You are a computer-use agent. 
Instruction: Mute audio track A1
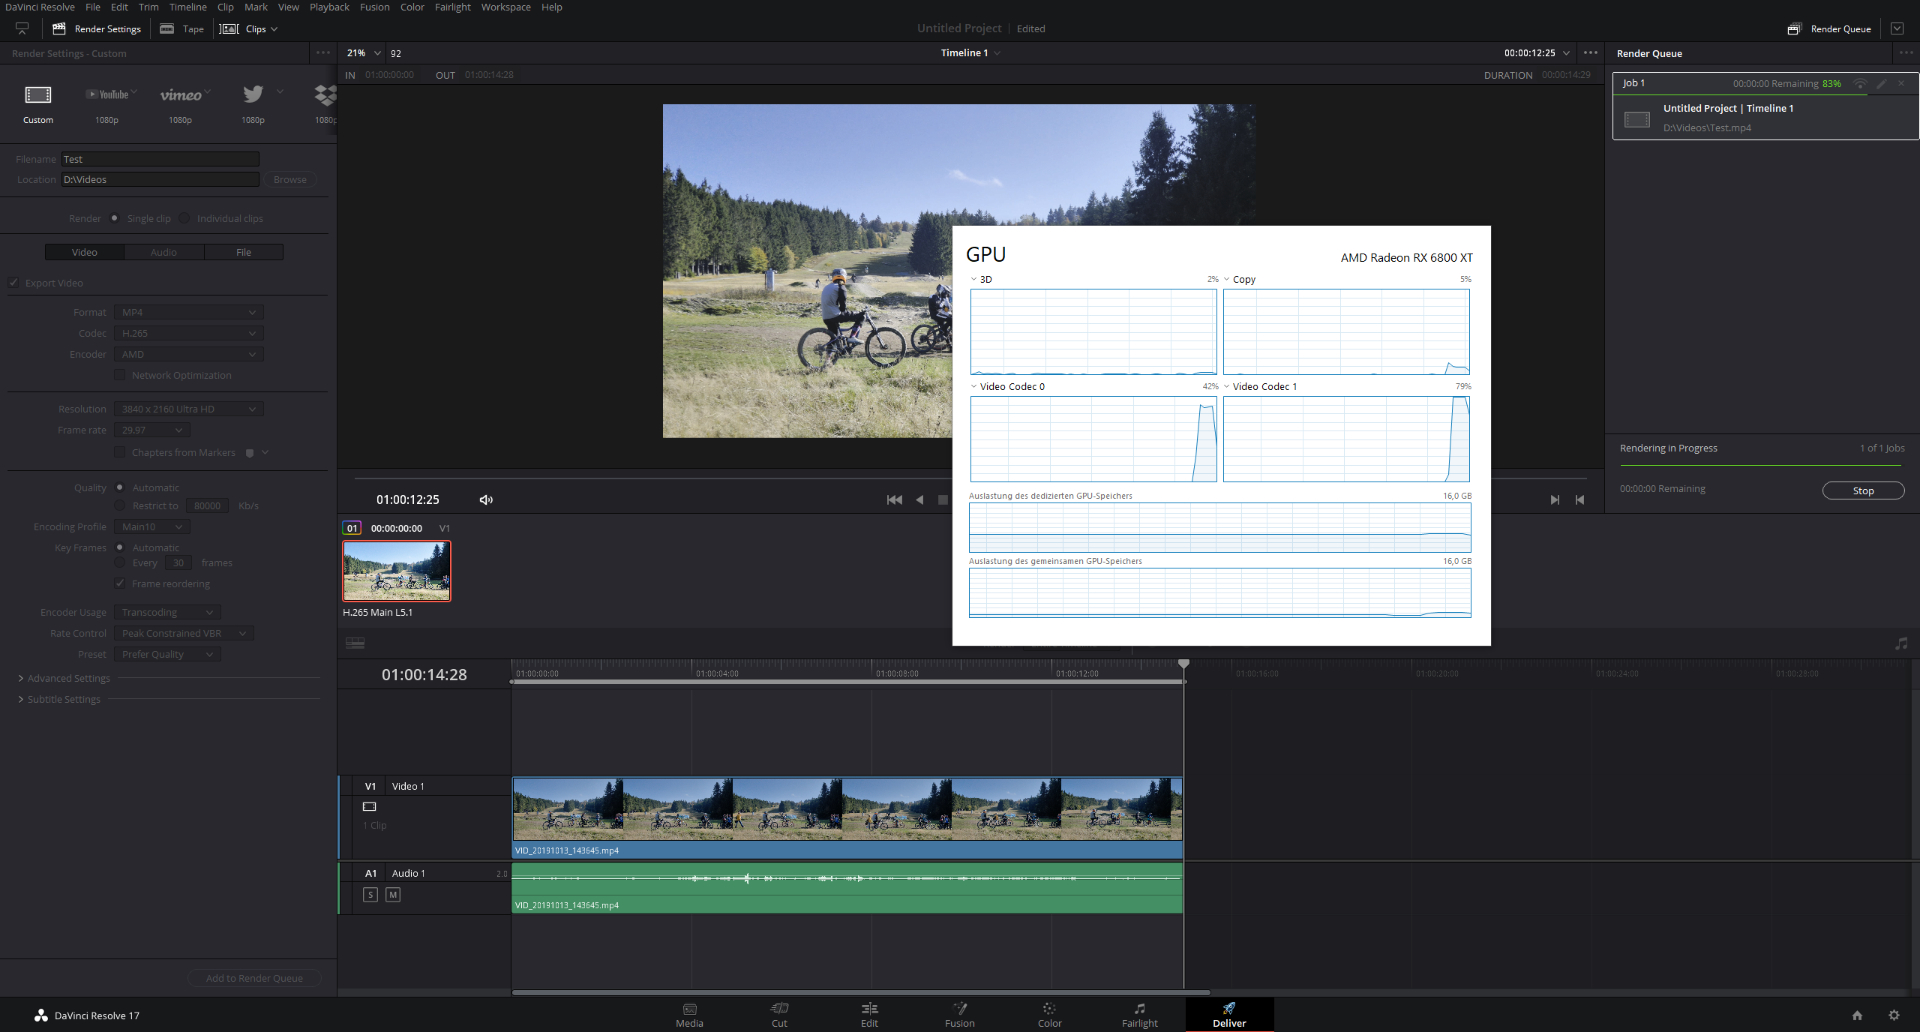point(393,895)
